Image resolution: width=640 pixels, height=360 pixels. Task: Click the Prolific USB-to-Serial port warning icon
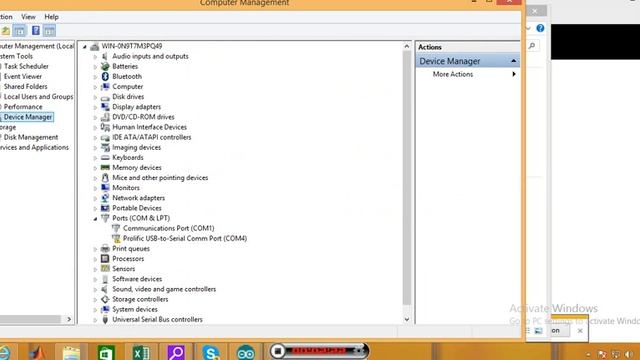point(116,238)
